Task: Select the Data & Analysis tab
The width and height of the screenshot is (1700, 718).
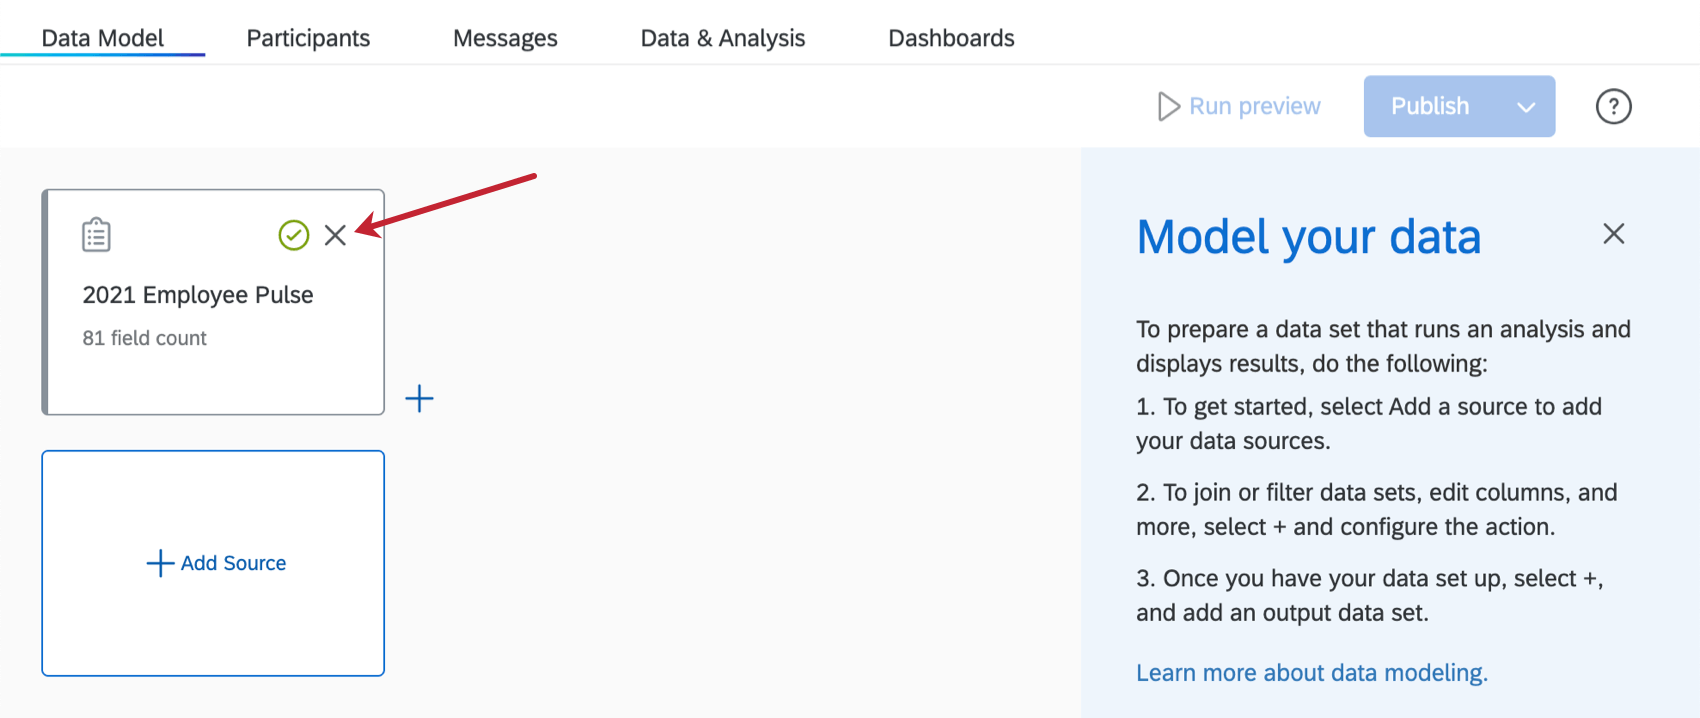Action: pos(722,38)
